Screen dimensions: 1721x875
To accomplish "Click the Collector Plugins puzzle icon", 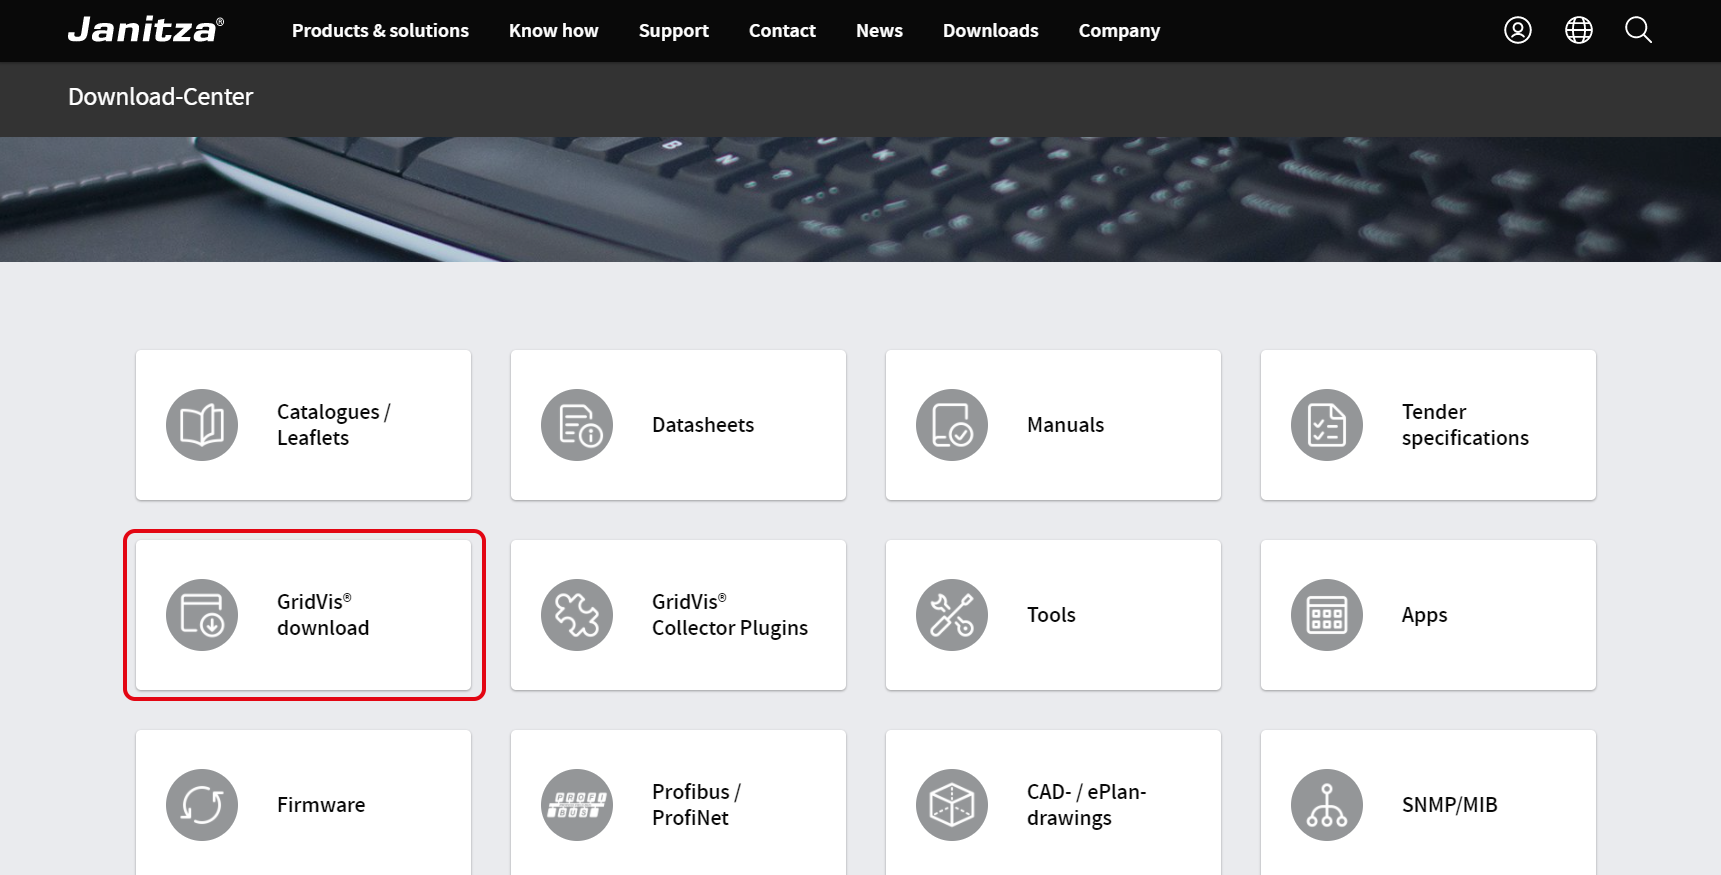I will (577, 615).
